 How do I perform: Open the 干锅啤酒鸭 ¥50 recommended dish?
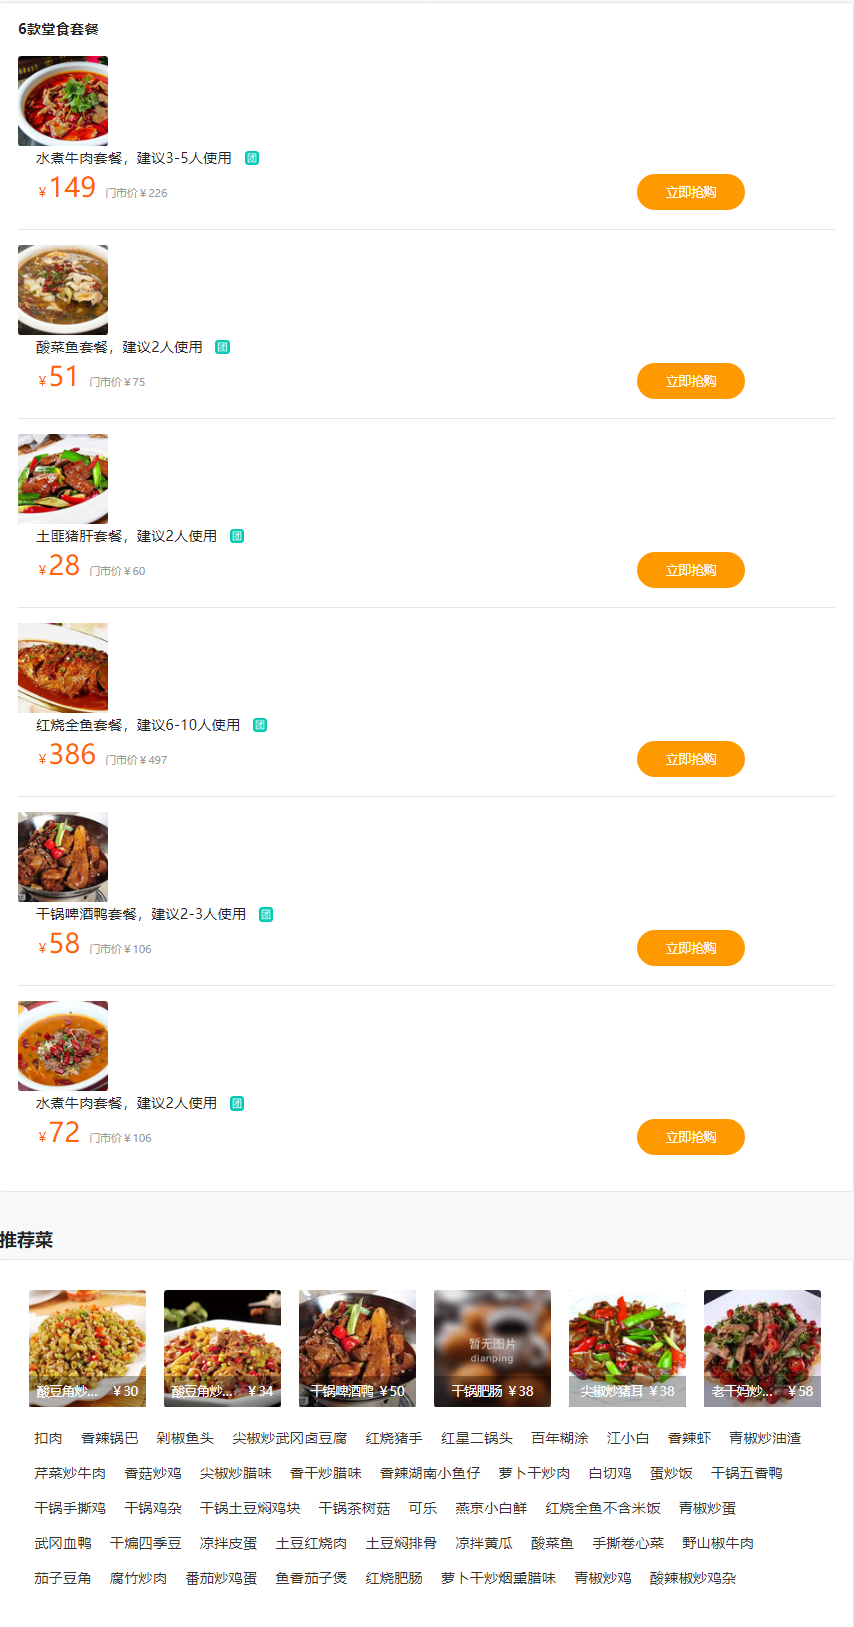point(357,1348)
